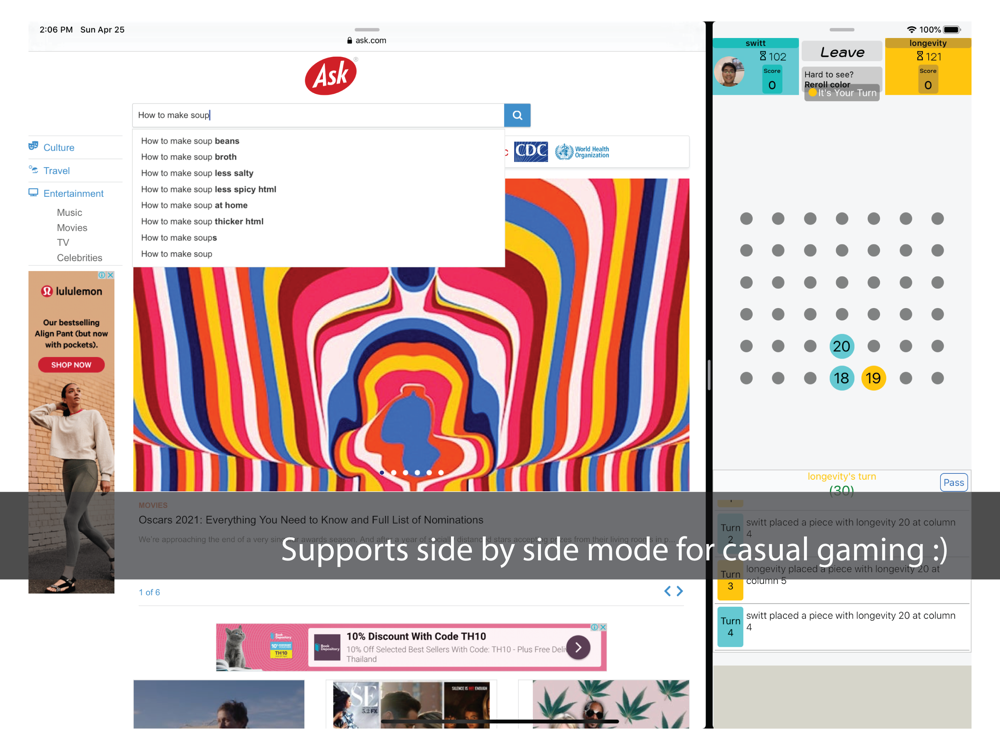
Task: Click the yellow game piece 19
Action: (874, 378)
